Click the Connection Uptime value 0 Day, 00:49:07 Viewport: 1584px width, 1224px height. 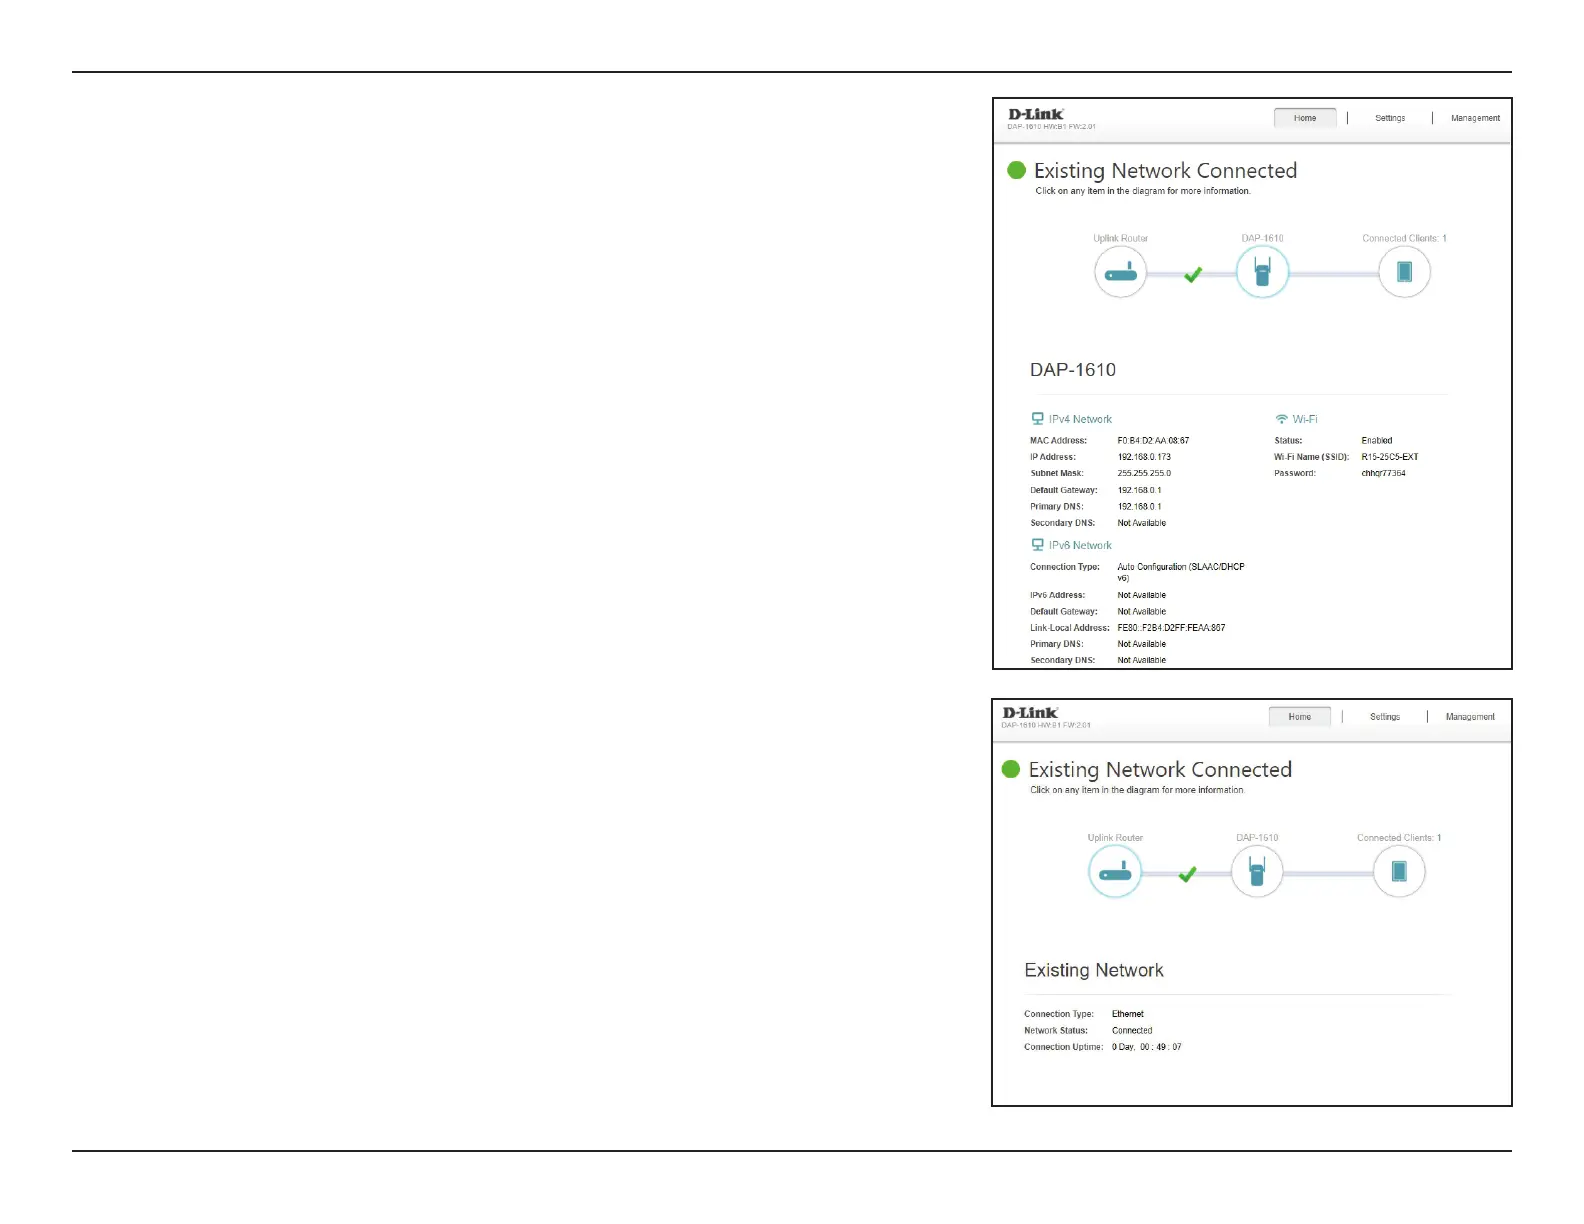coord(1146,1047)
